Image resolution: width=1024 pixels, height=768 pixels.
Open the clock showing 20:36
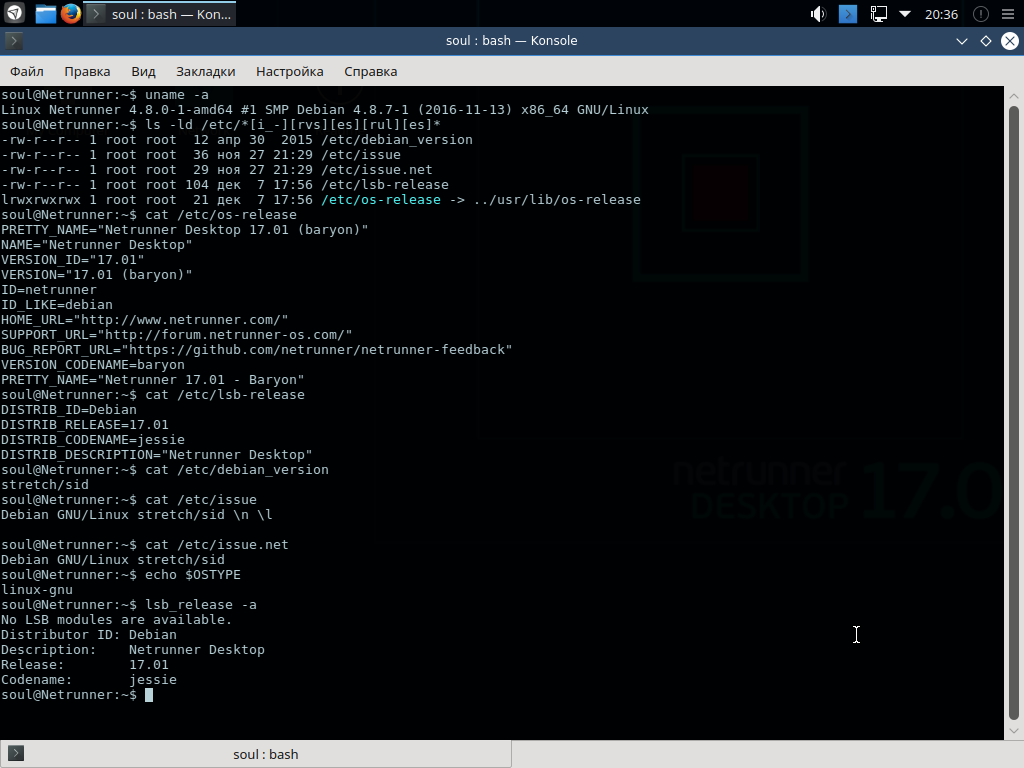click(941, 14)
